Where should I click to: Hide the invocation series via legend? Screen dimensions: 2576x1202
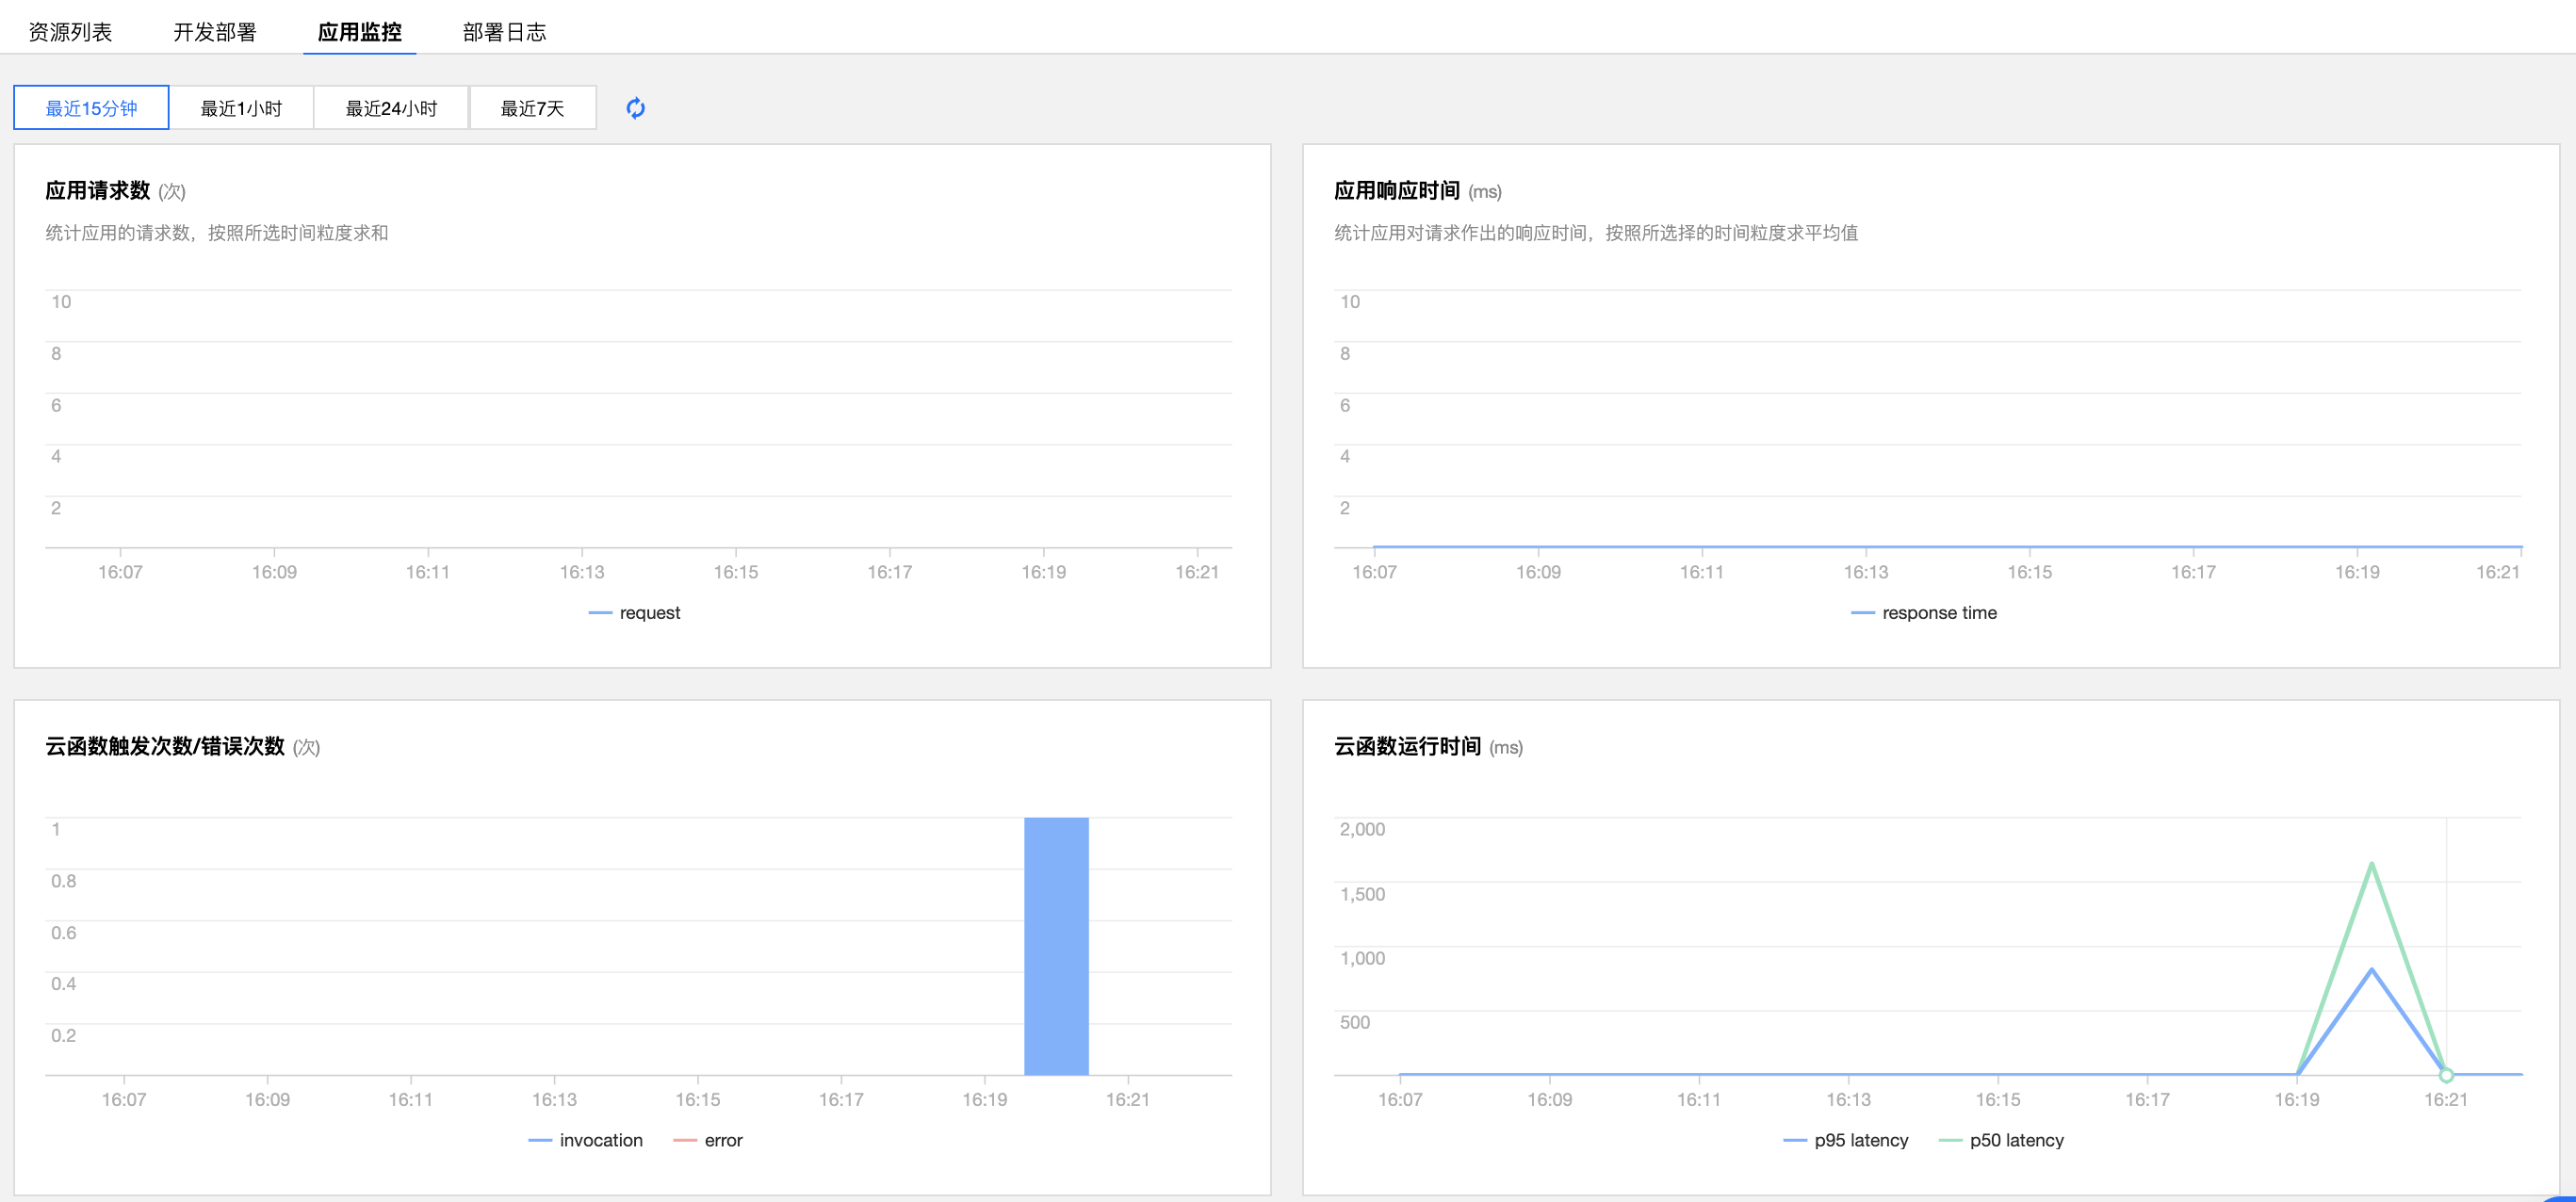[600, 1140]
